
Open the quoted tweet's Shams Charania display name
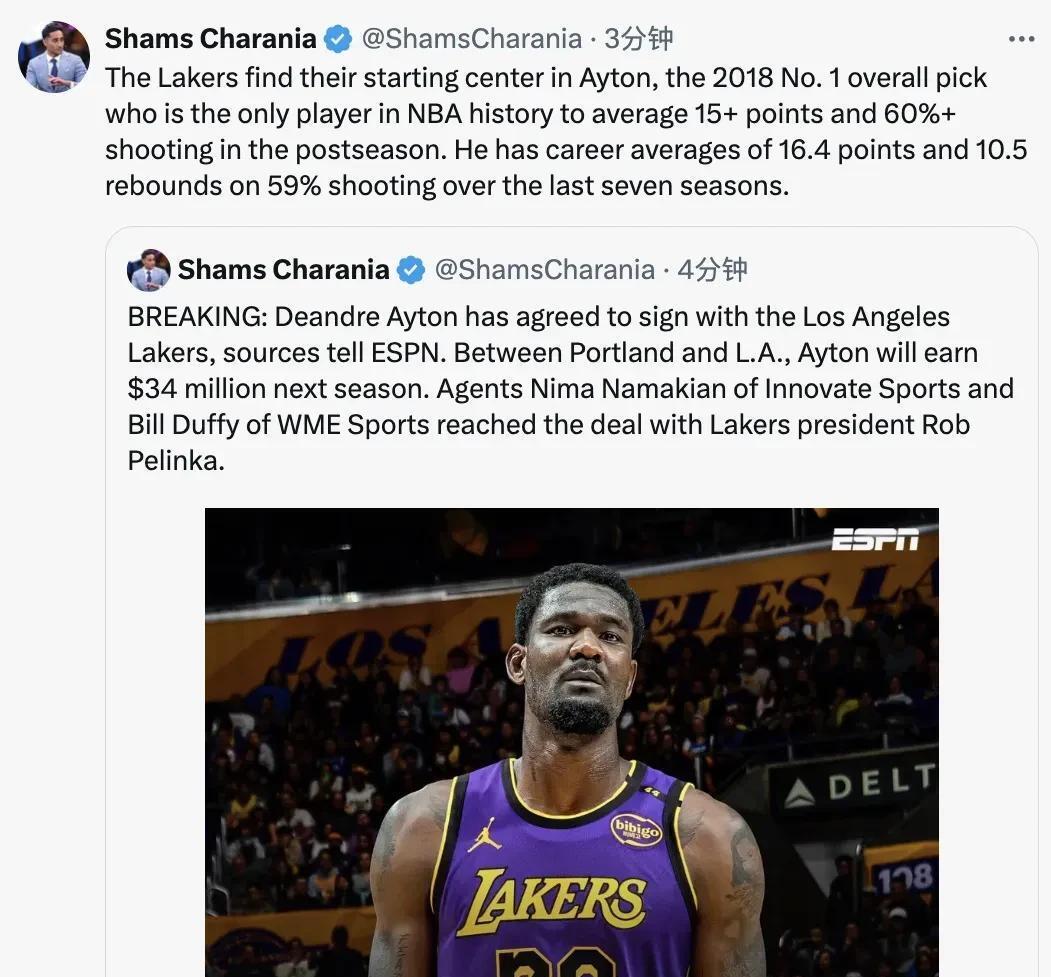click(x=283, y=270)
